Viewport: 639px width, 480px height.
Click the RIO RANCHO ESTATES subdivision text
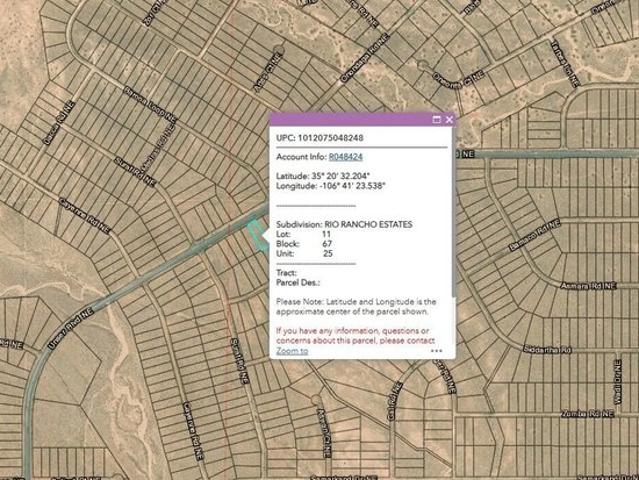tap(368, 224)
